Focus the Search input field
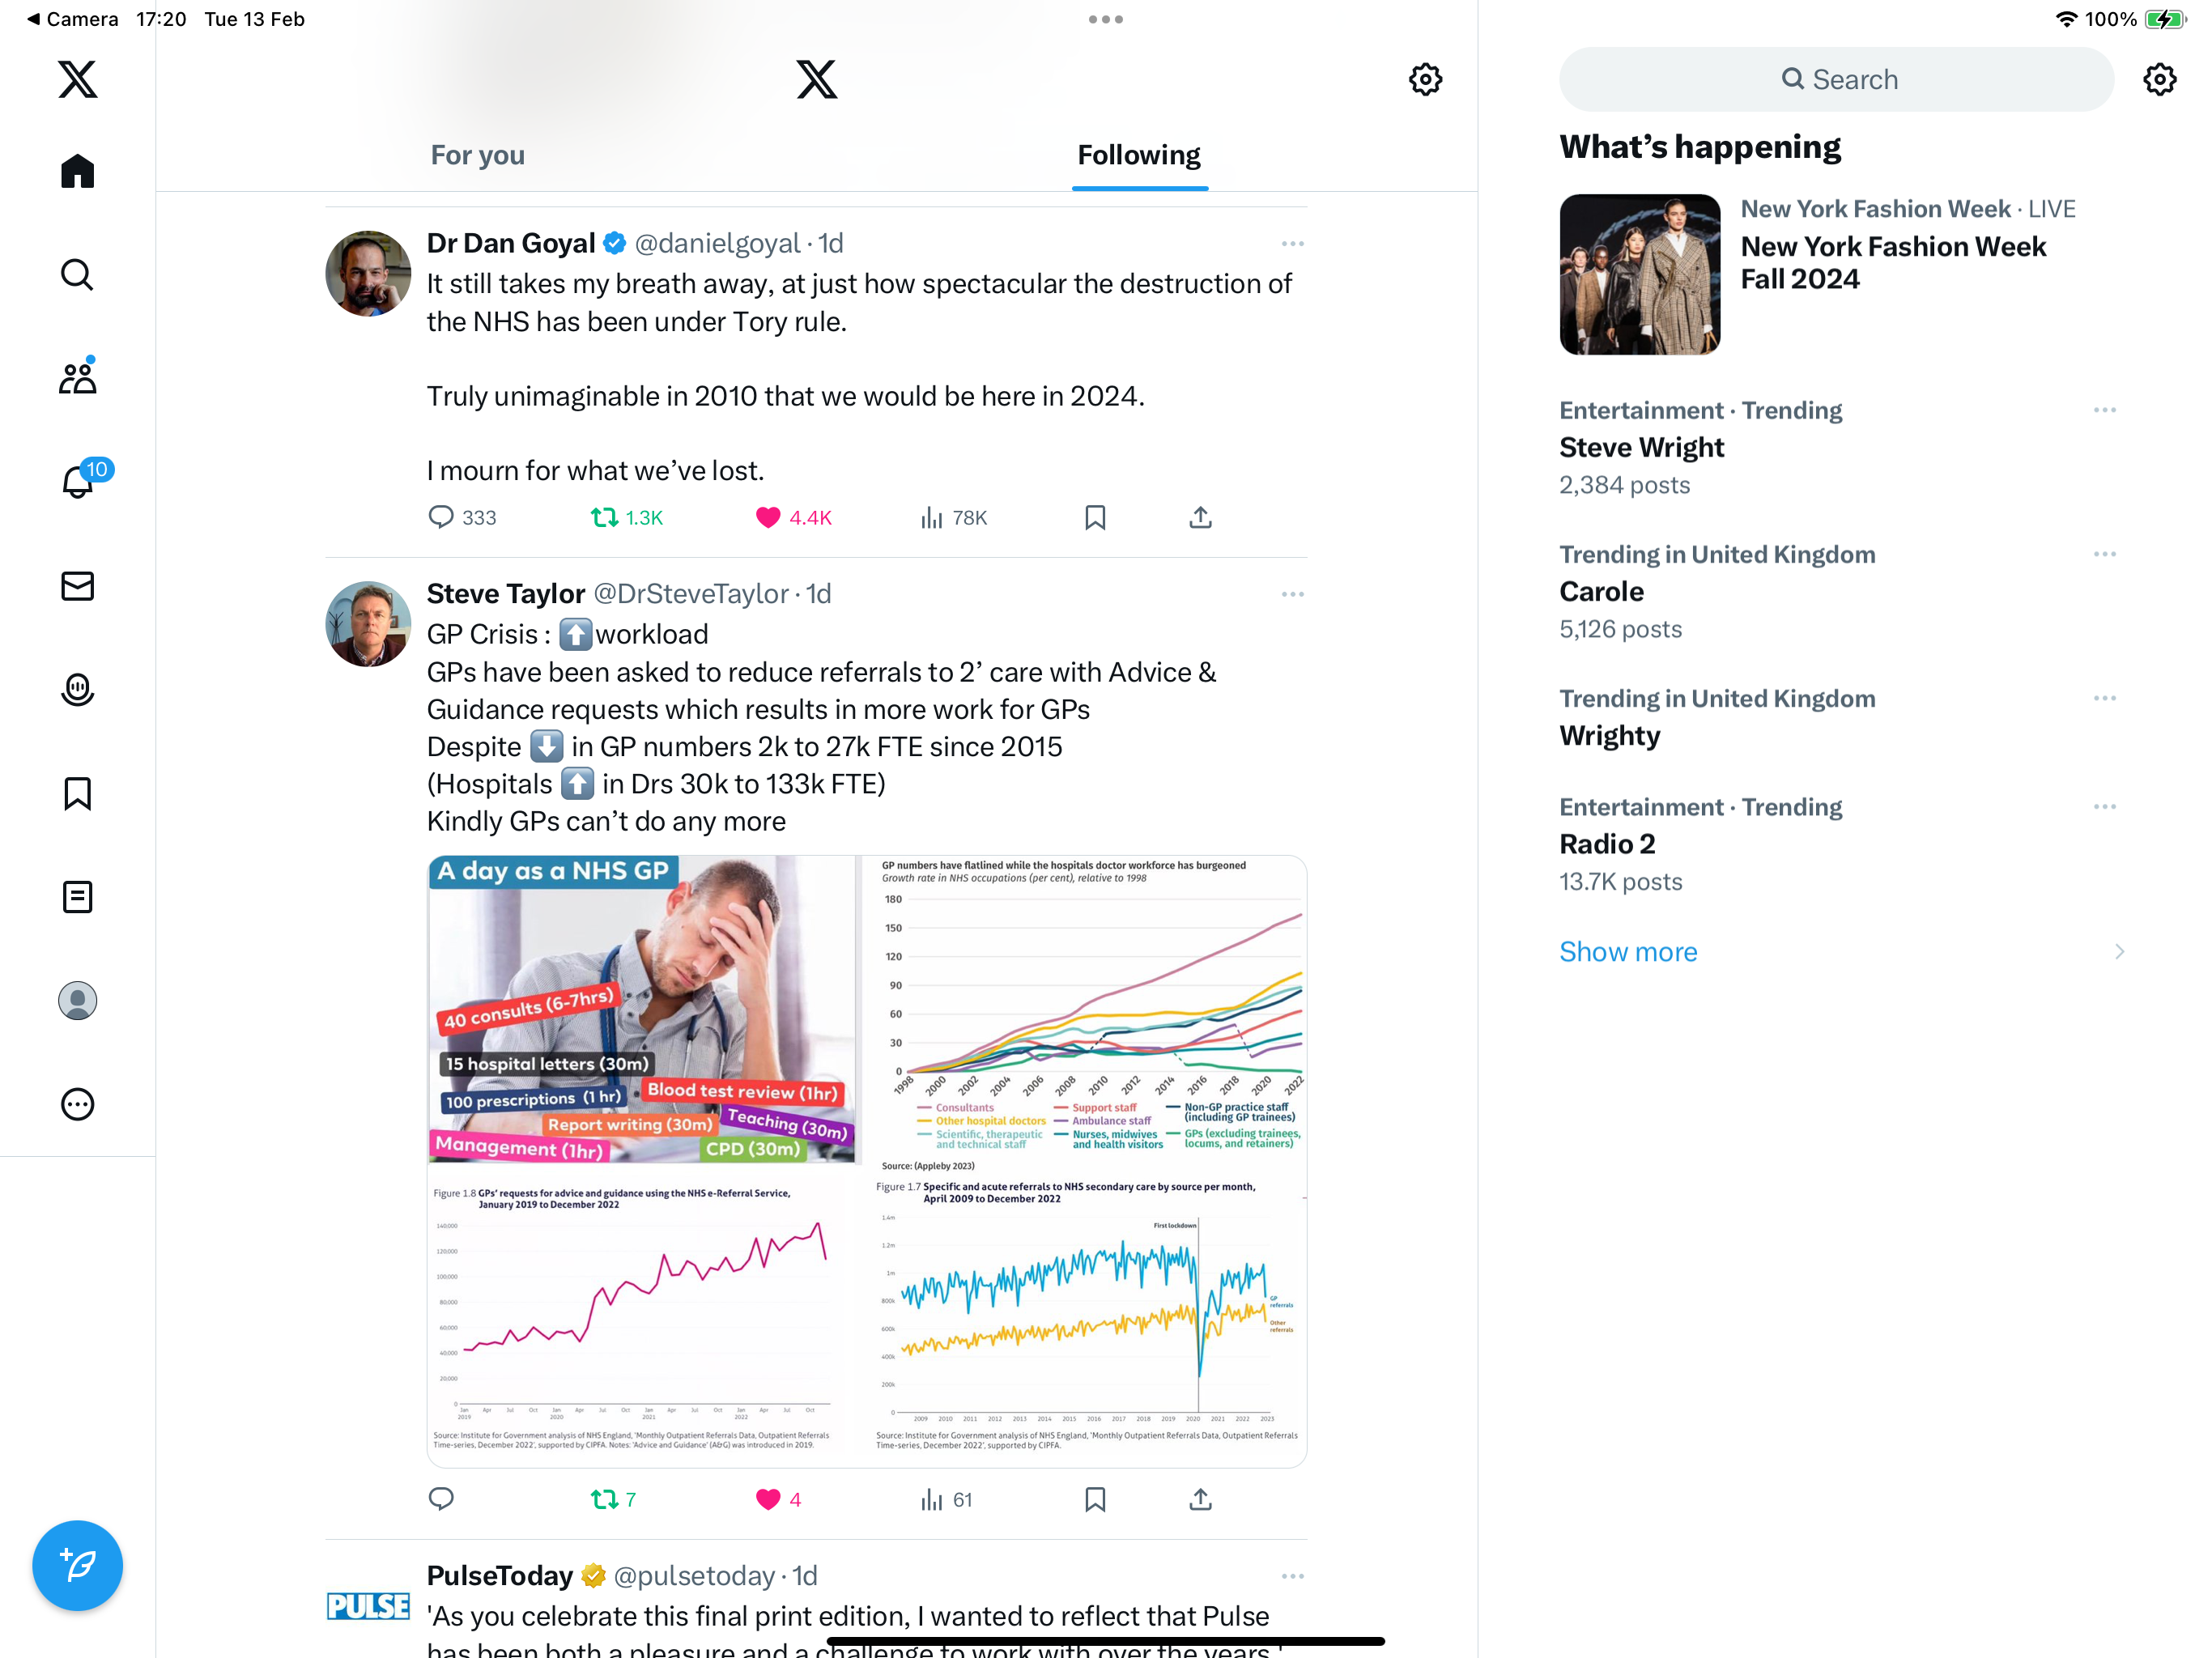This screenshot has width=2212, height=1658. pos(1836,79)
